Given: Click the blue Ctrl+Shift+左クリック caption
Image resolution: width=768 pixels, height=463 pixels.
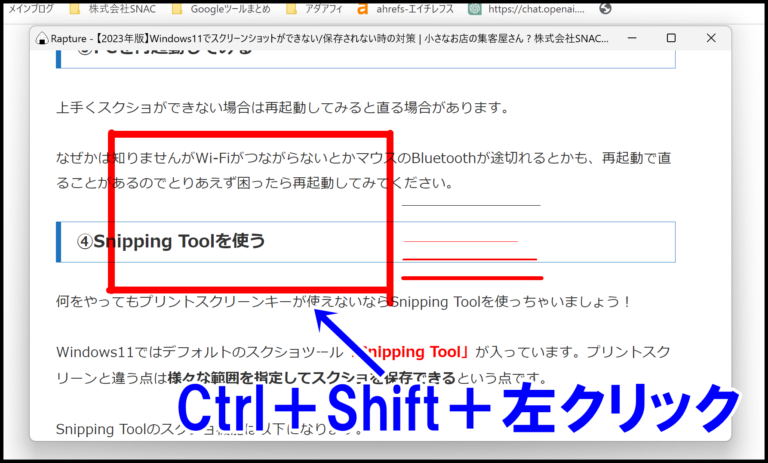Looking at the screenshot, I should coord(458,408).
